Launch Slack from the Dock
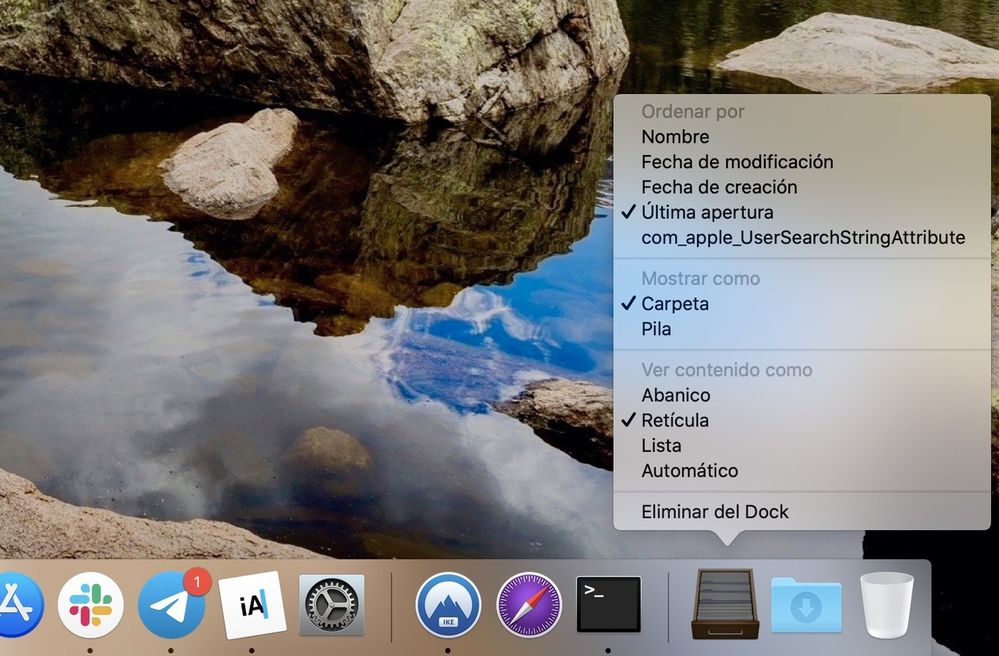Image resolution: width=999 pixels, height=656 pixels. (91, 605)
